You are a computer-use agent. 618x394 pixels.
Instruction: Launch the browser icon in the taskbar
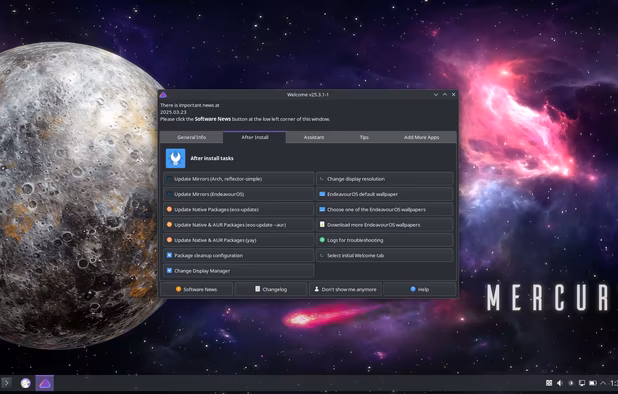point(26,383)
